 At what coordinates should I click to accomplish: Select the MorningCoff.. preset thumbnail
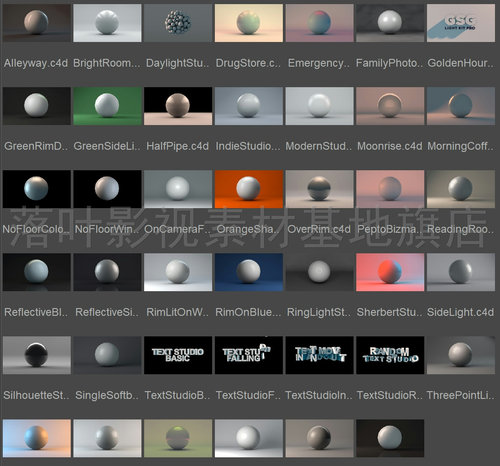[461, 106]
